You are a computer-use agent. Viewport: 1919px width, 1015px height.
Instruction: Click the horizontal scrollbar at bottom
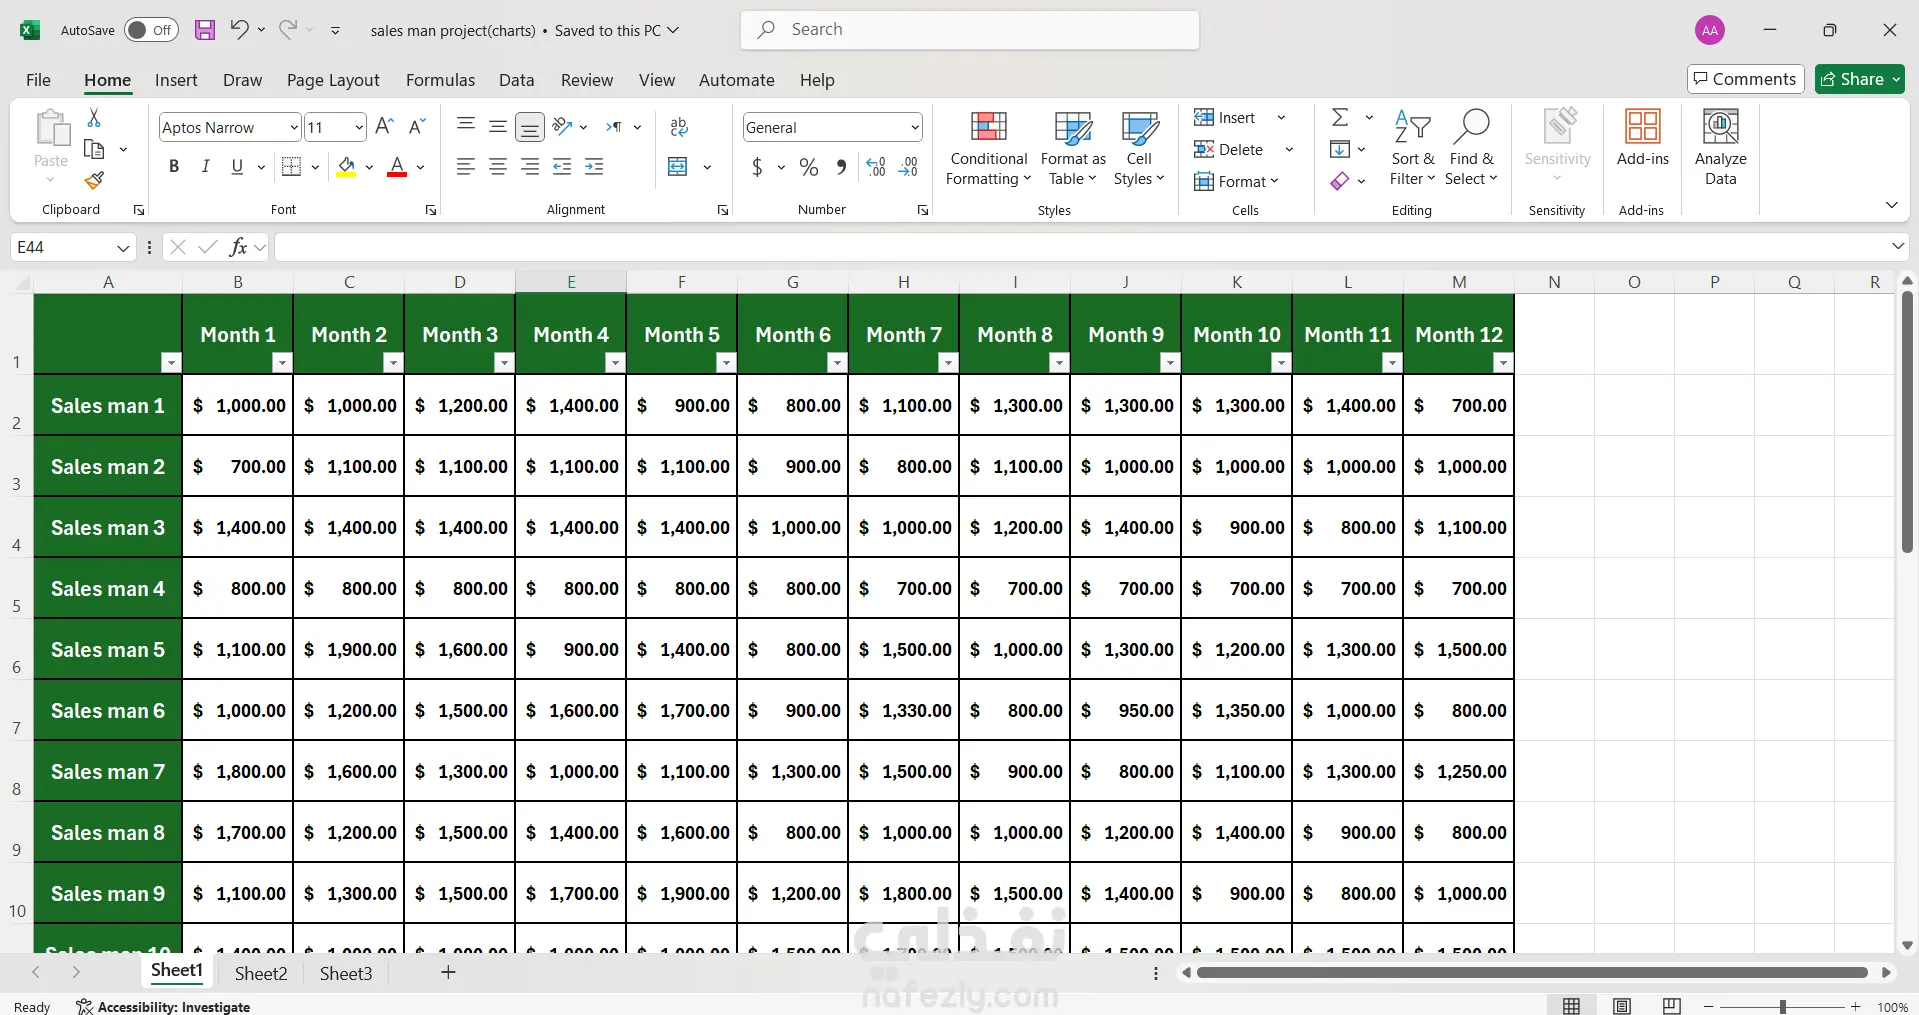pos(1533,972)
